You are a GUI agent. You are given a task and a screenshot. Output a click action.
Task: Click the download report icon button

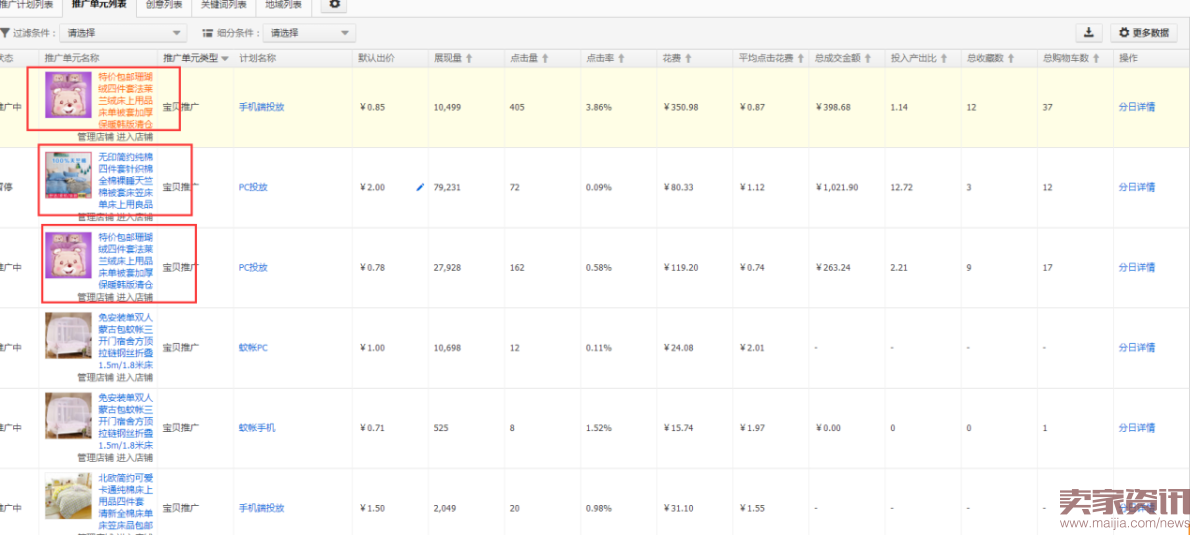pos(1089,33)
